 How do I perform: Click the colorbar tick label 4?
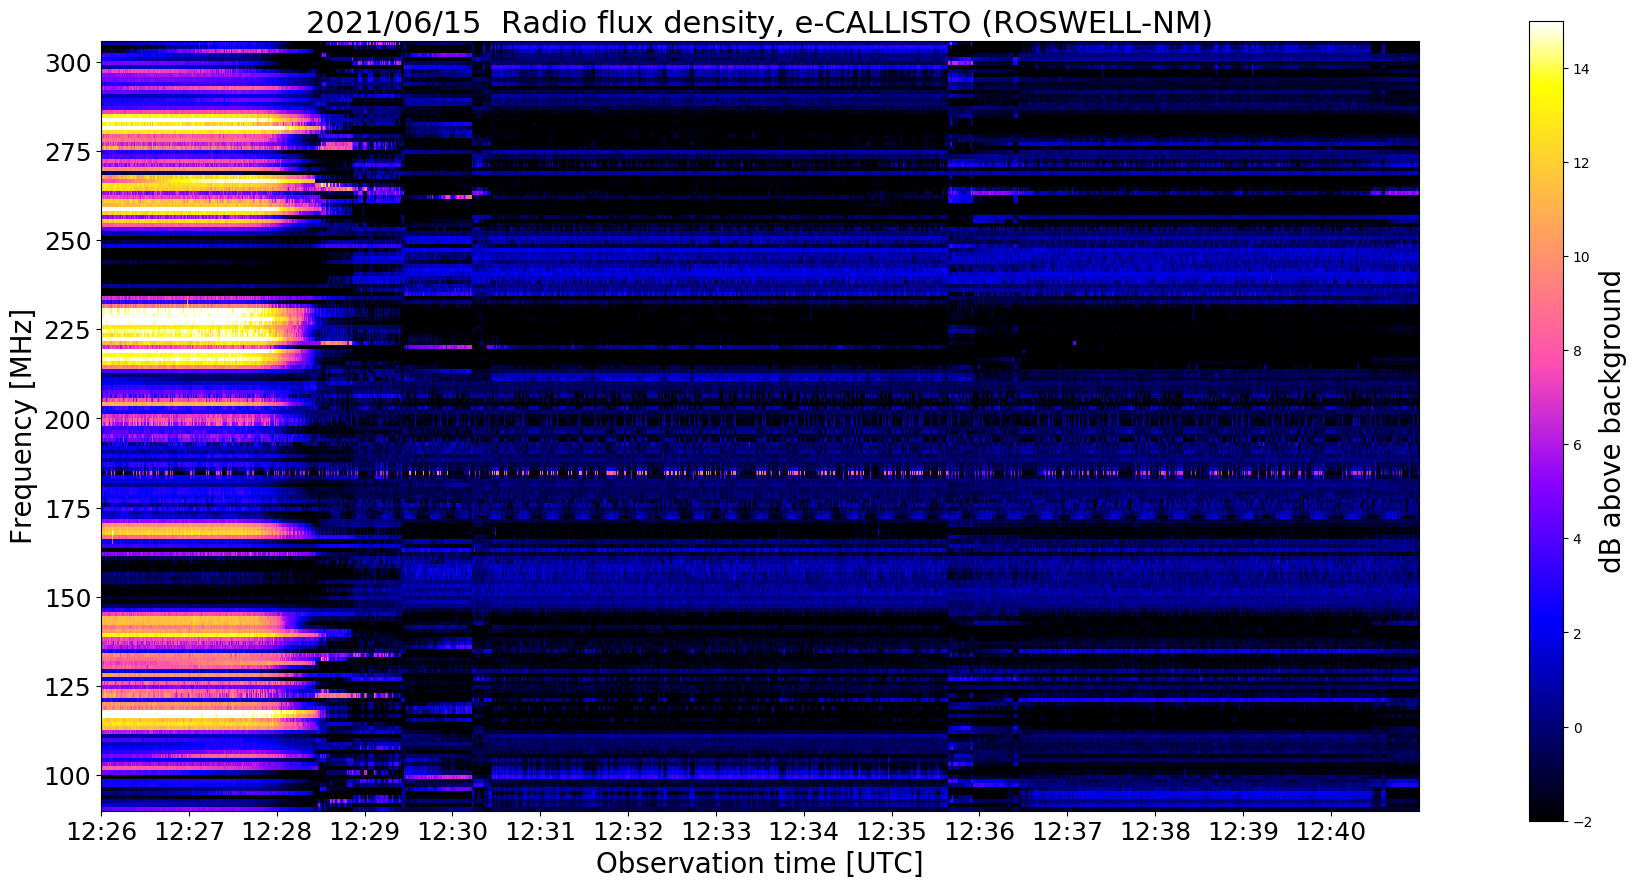tap(1578, 539)
